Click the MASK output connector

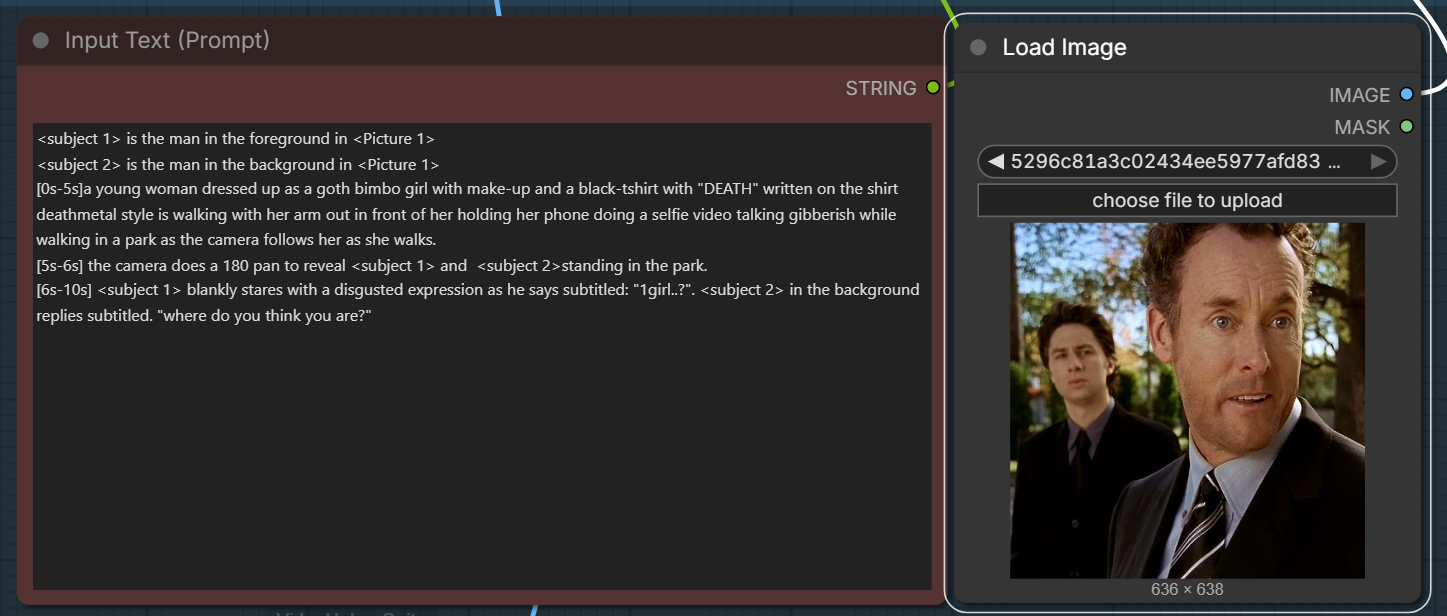[x=1406, y=127]
